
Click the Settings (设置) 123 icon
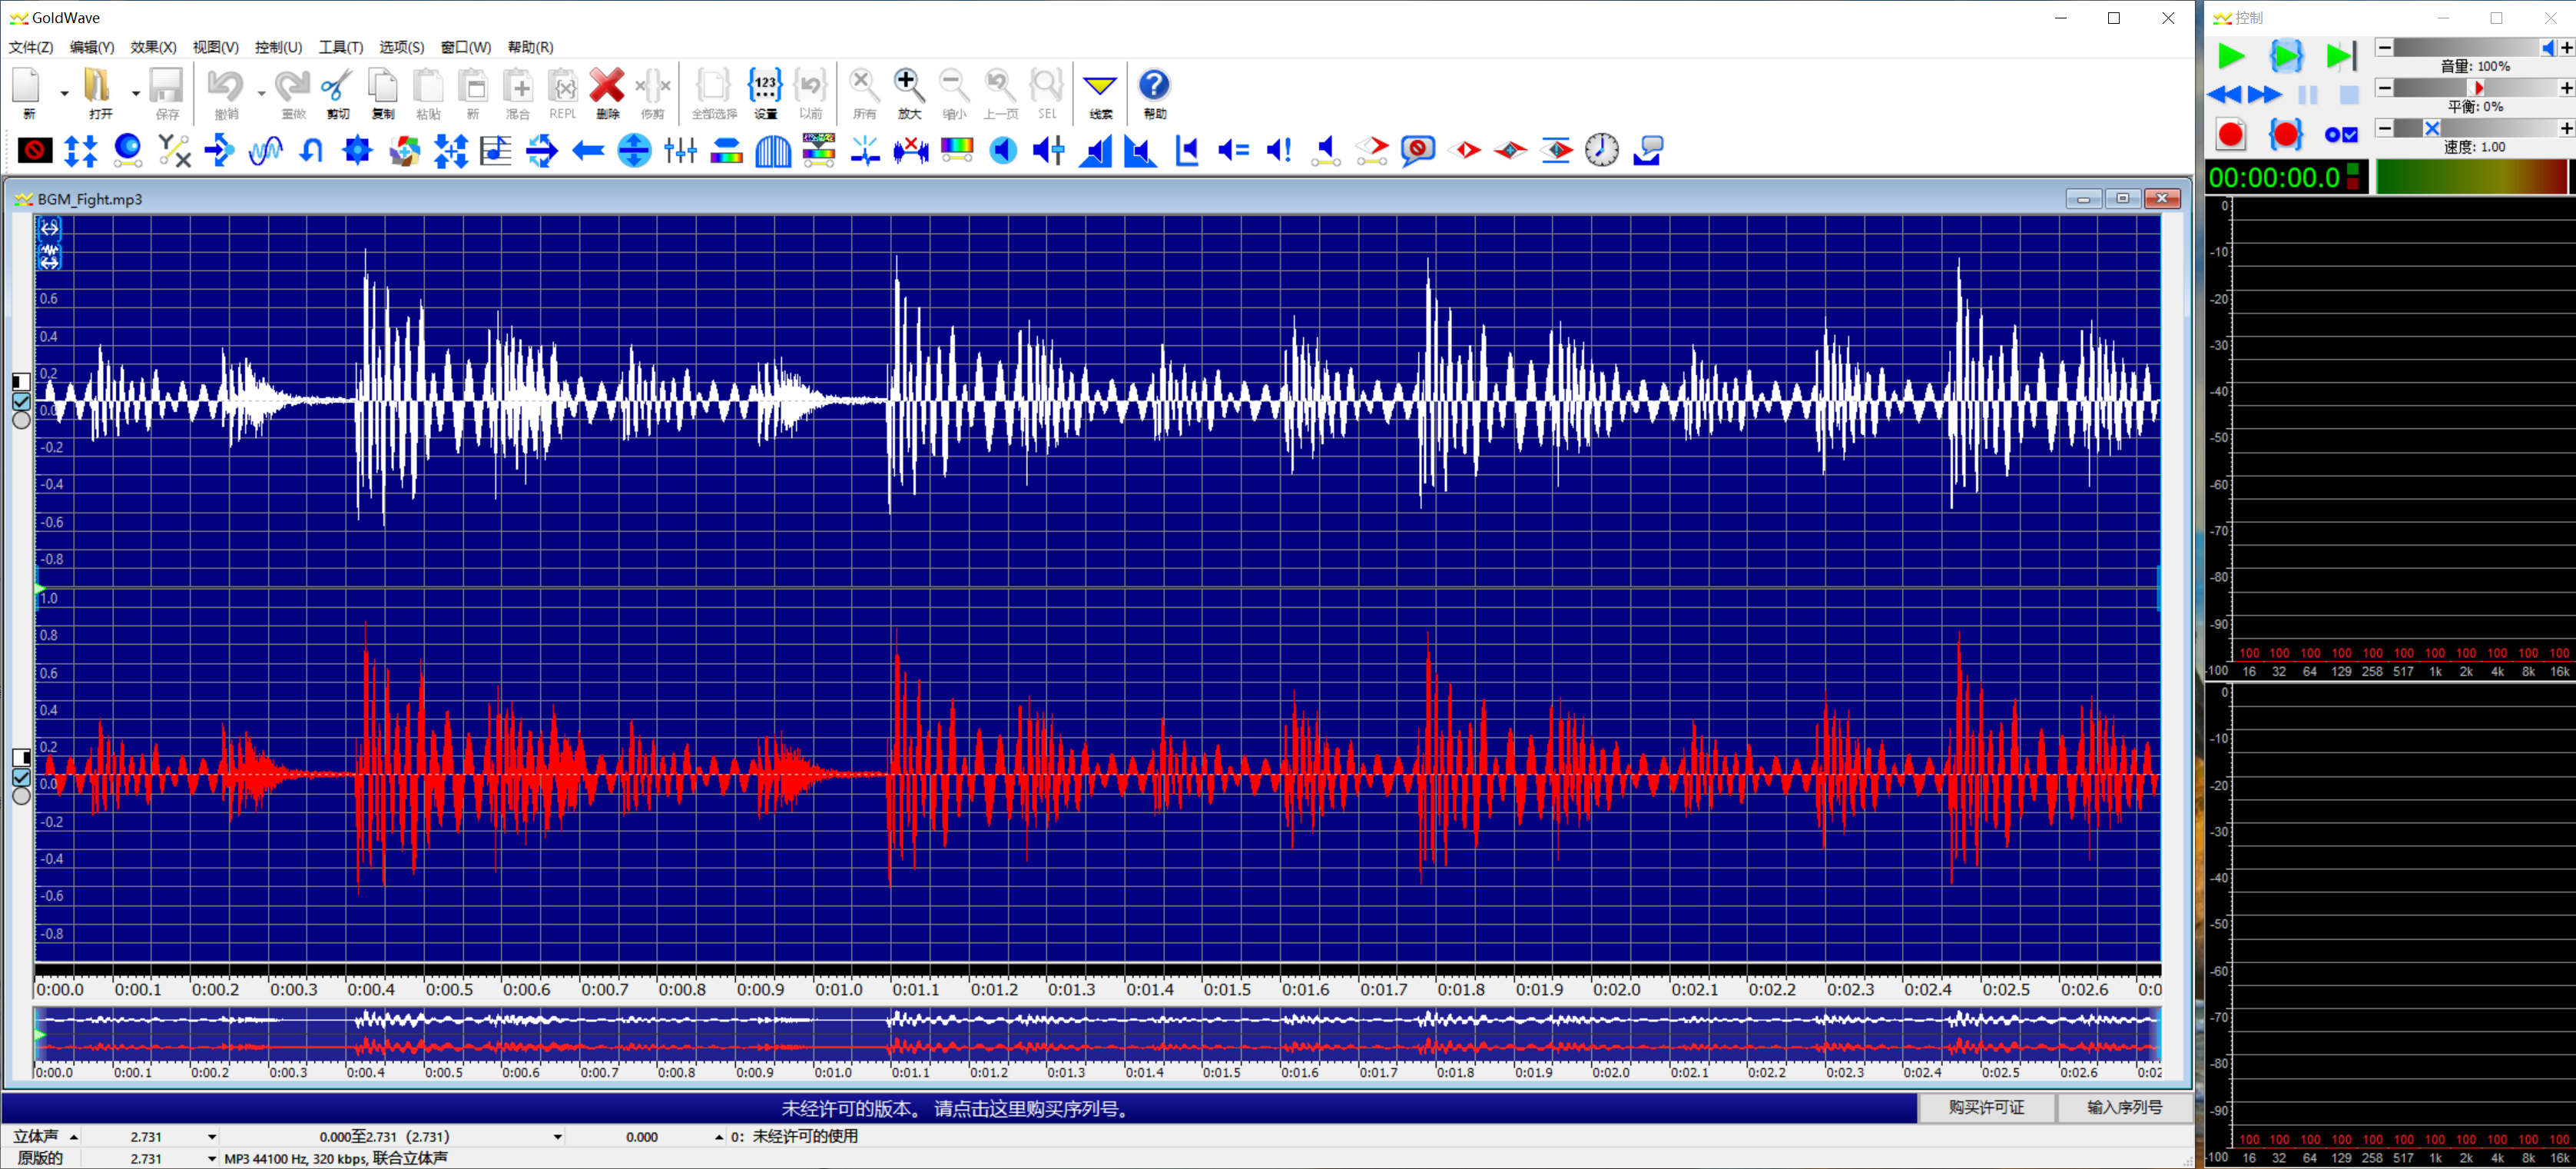pyautogui.click(x=765, y=86)
